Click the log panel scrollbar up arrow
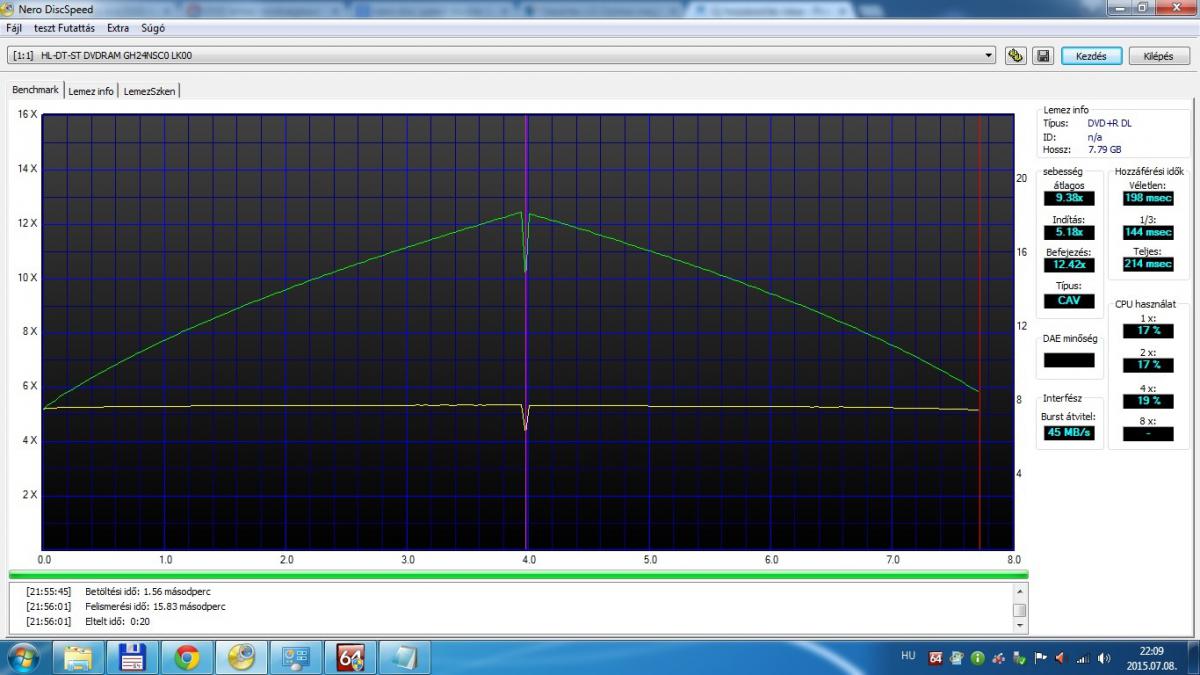The image size is (1200, 675). coord(1019,591)
